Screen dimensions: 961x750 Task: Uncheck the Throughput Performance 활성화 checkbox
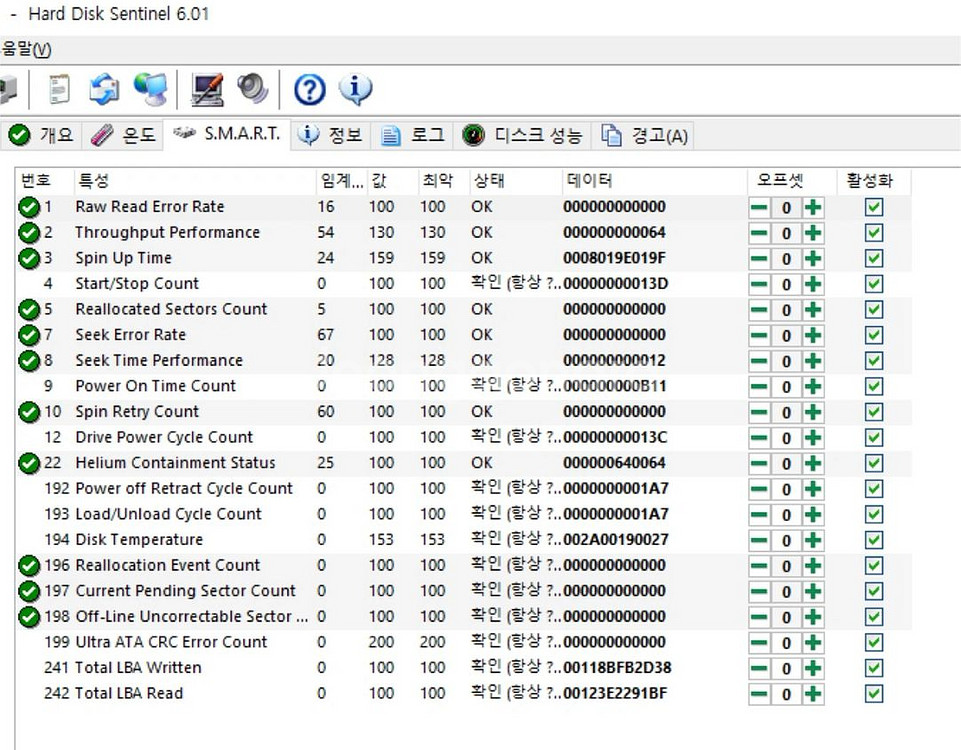coord(874,233)
